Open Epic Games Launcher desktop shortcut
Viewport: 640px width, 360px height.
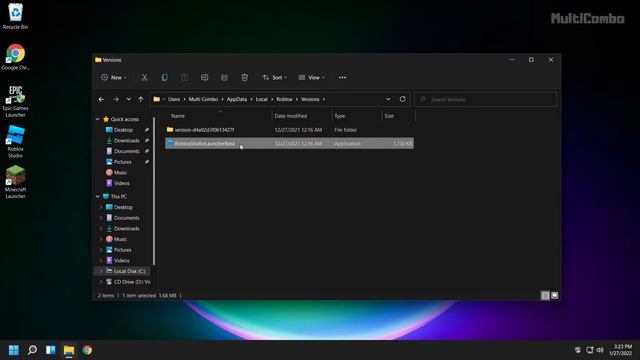16,101
